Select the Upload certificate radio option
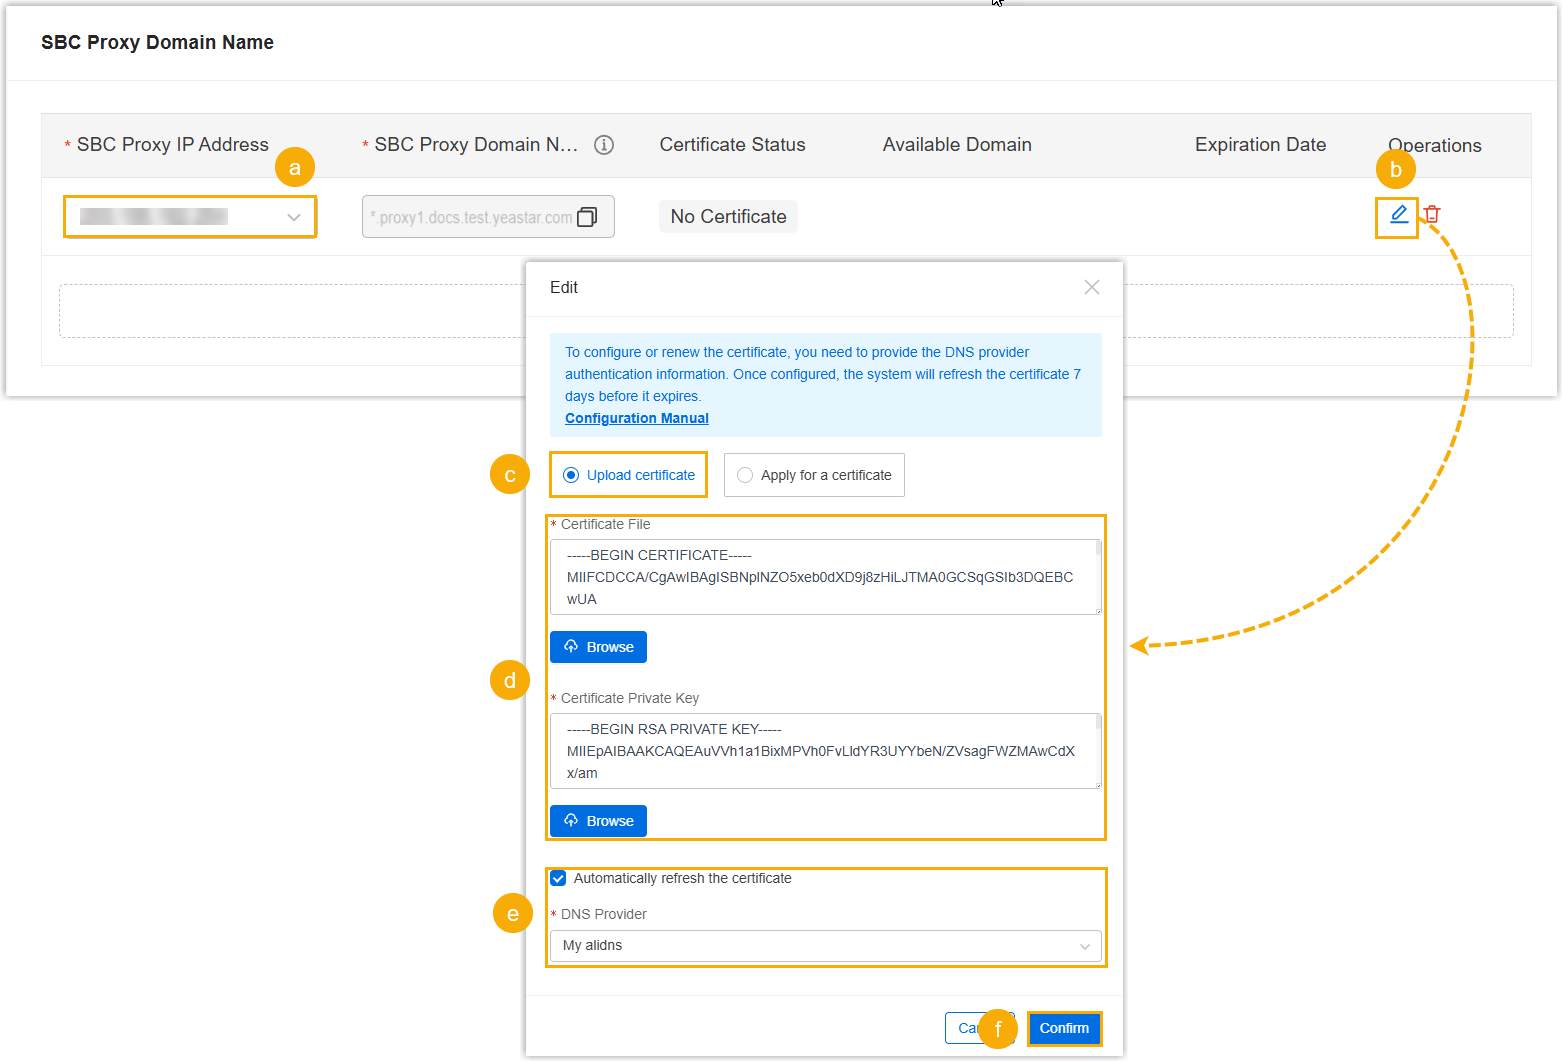Screen dimensions: 1563x1062 571,476
